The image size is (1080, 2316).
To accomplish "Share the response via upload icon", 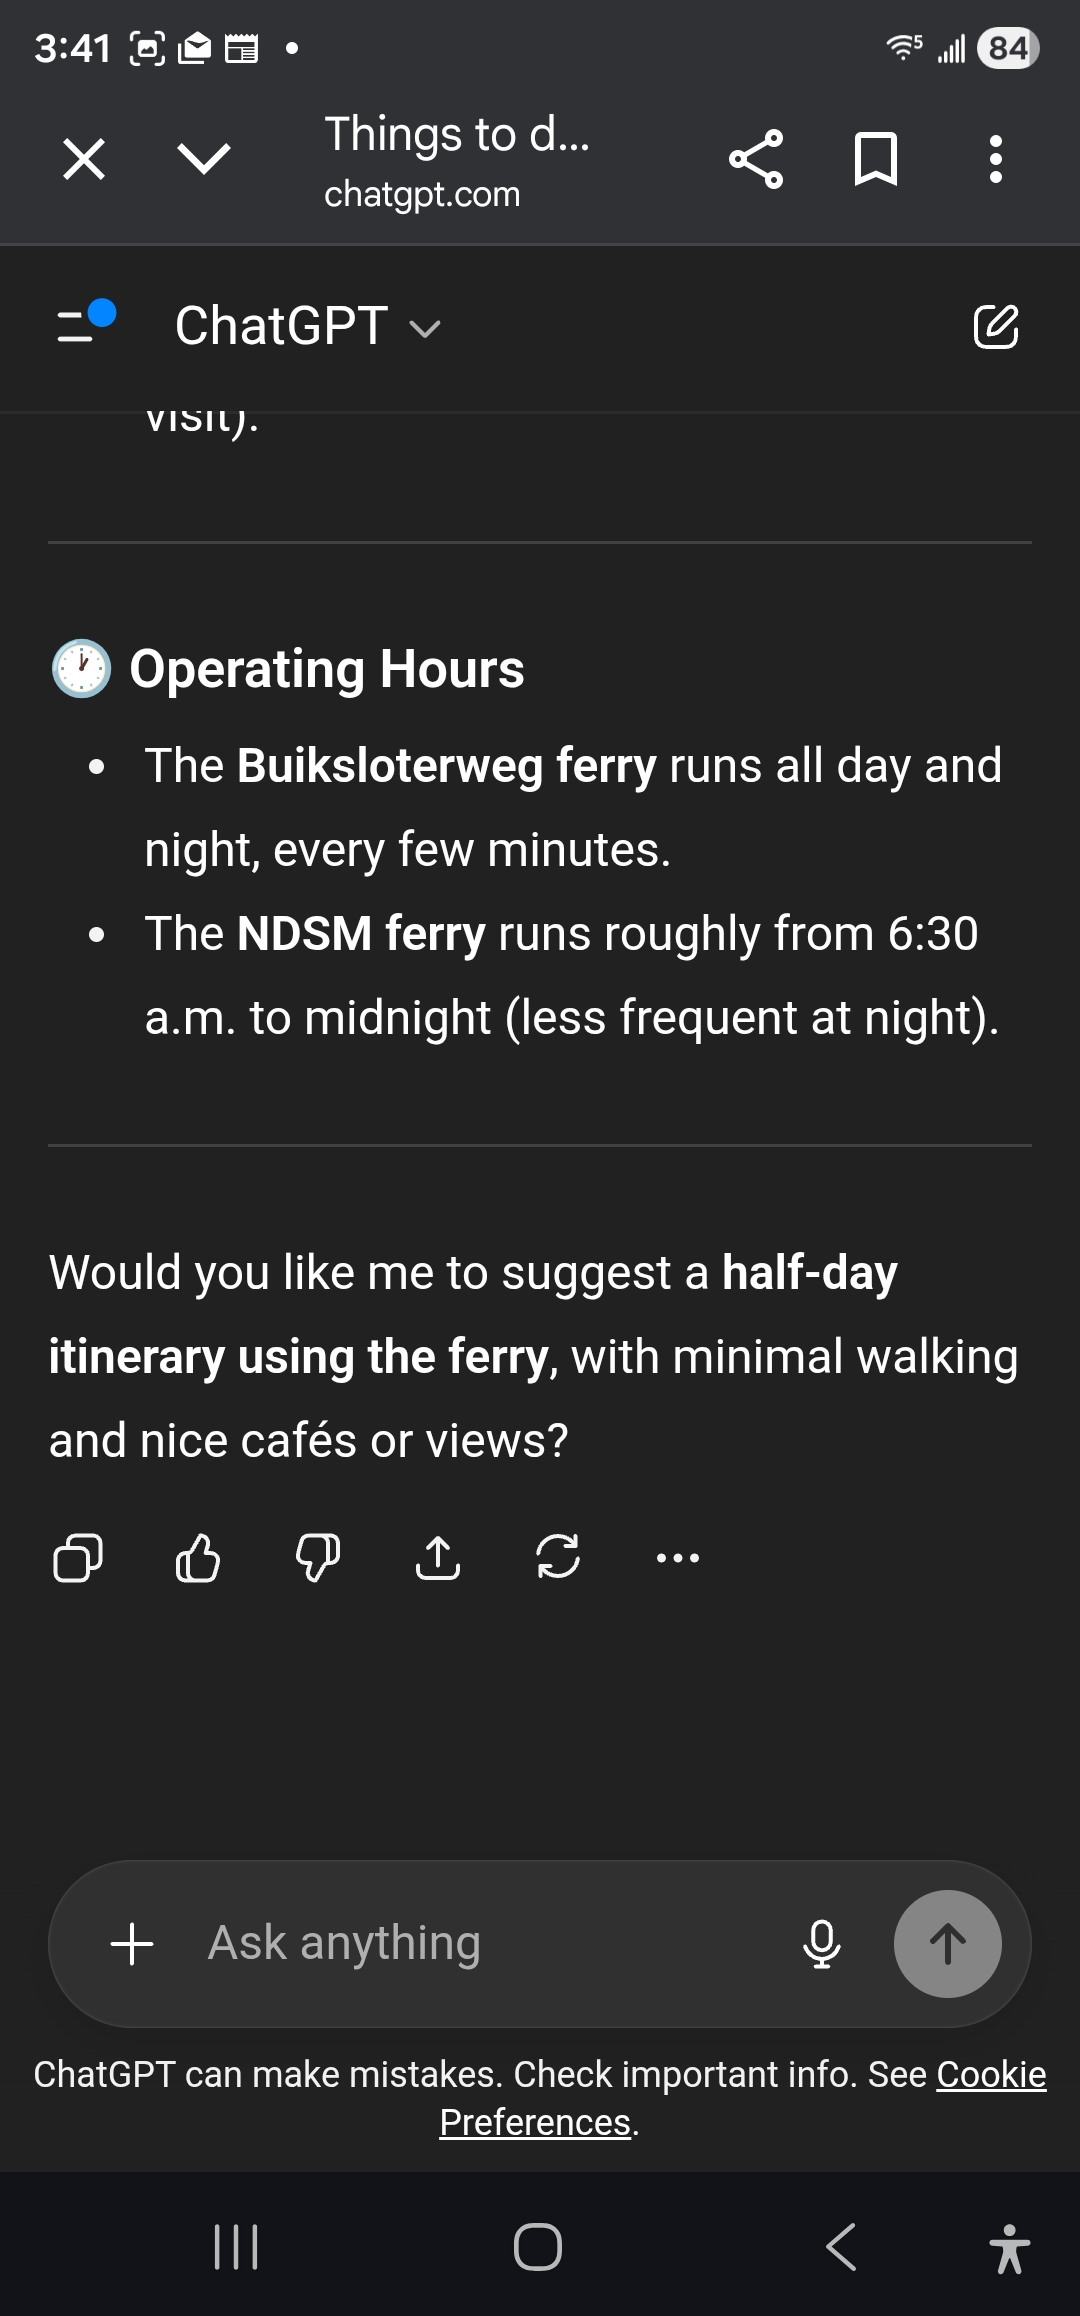I will pyautogui.click(x=438, y=1558).
